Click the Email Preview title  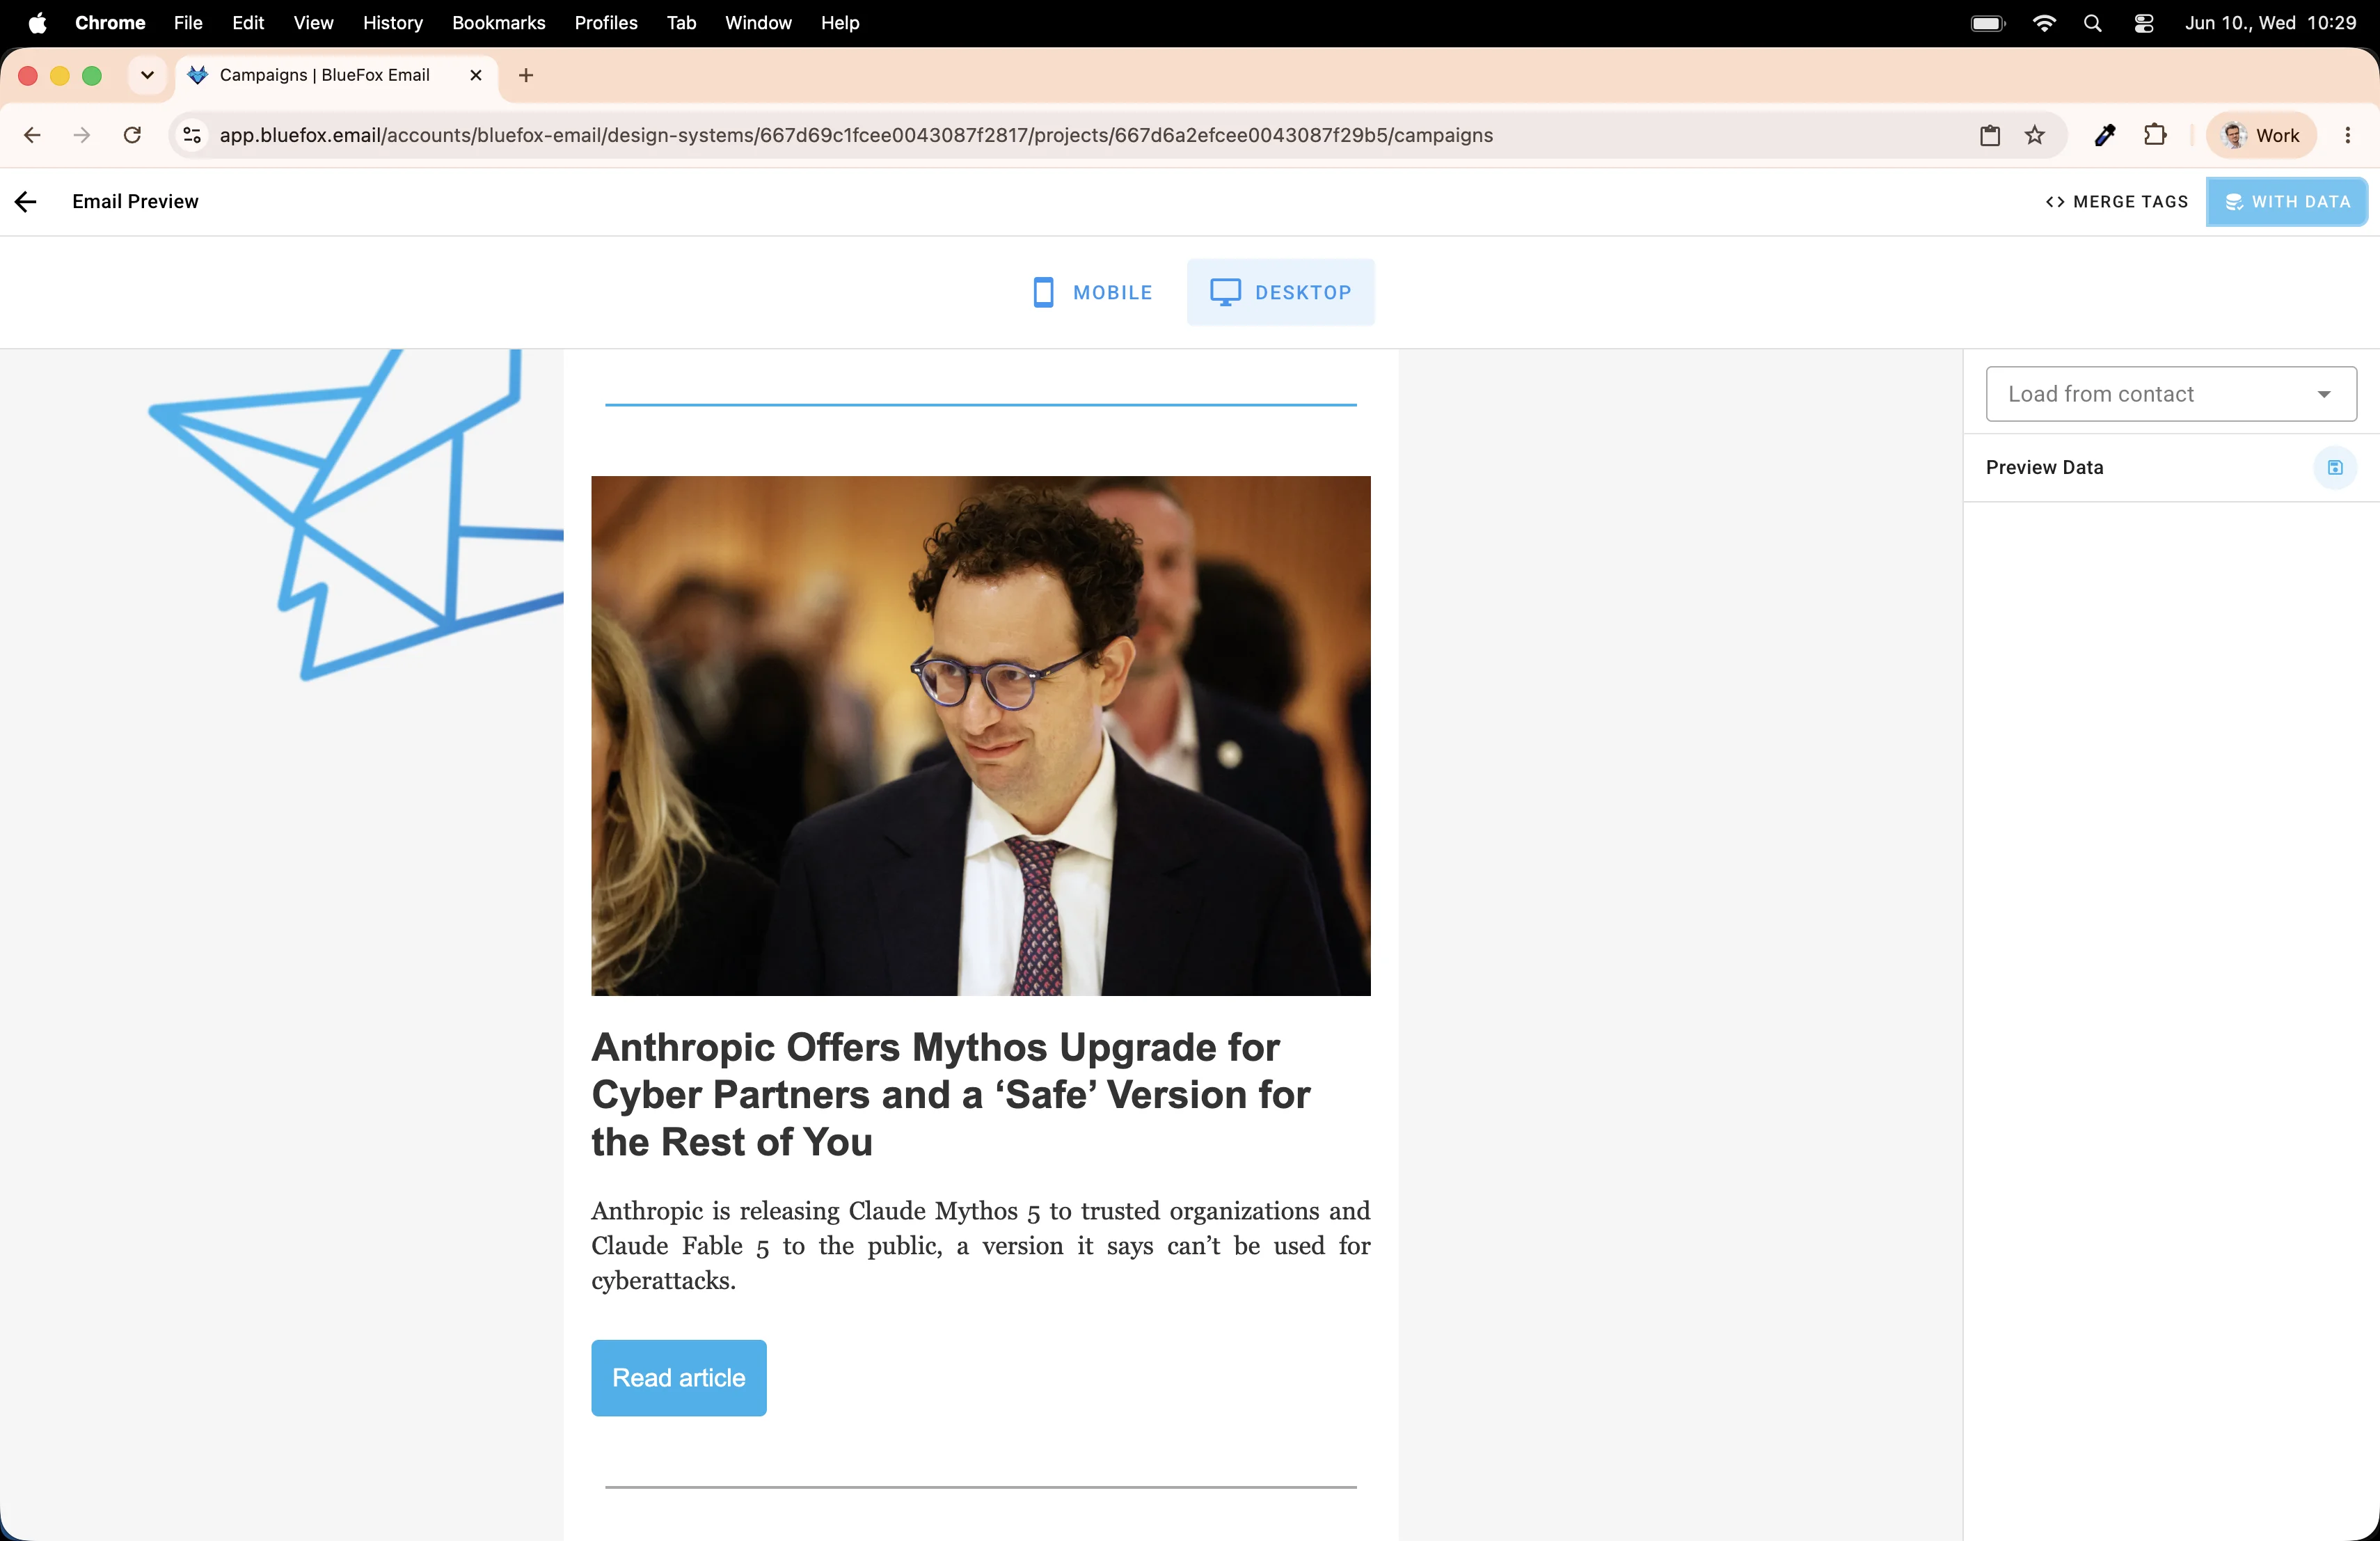pos(135,202)
